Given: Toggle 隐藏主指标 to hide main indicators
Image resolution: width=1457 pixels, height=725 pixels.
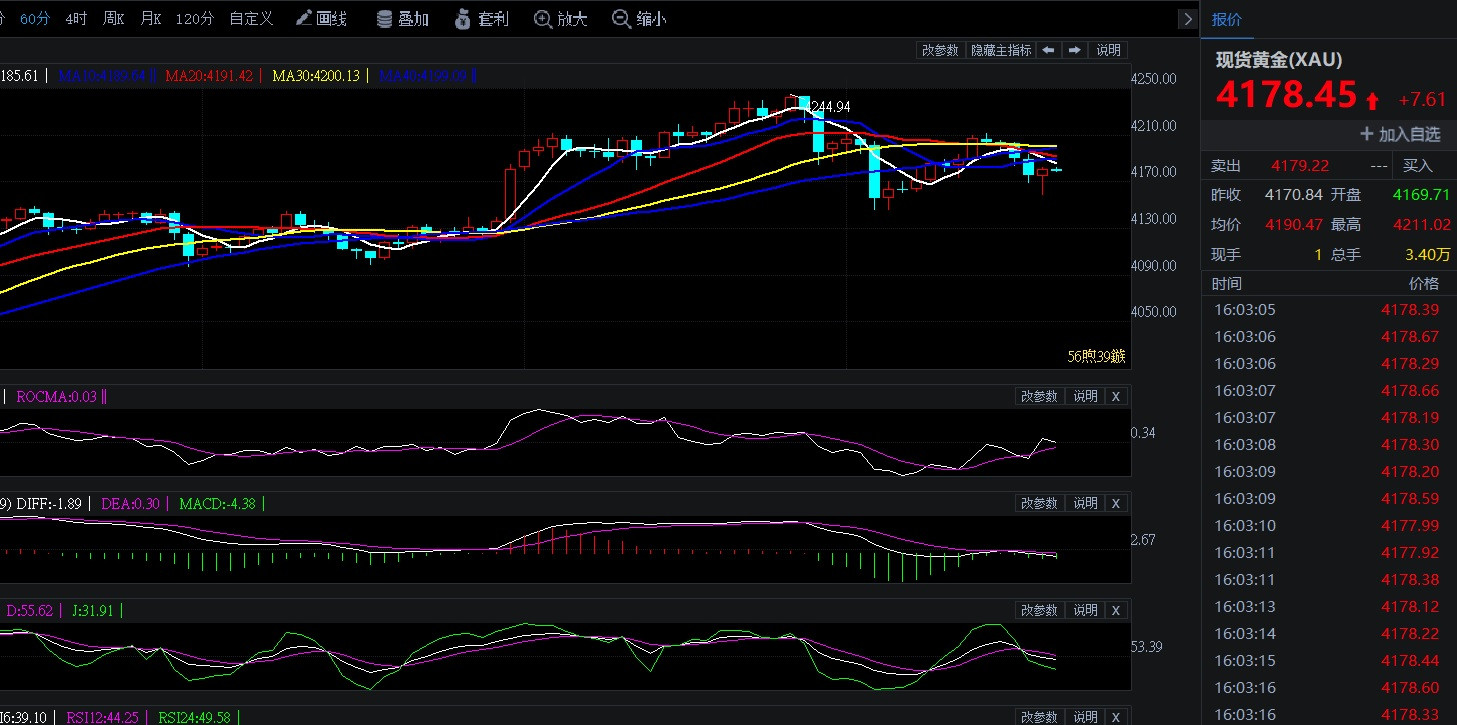Looking at the screenshot, I should click(x=1001, y=50).
